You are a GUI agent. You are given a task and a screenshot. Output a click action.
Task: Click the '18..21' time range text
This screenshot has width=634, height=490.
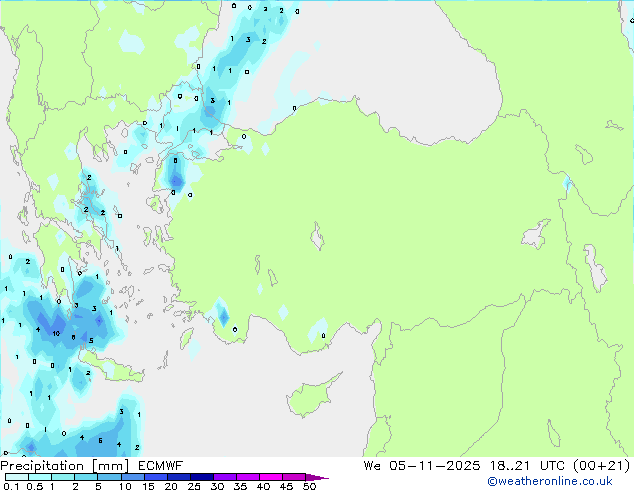509,466
